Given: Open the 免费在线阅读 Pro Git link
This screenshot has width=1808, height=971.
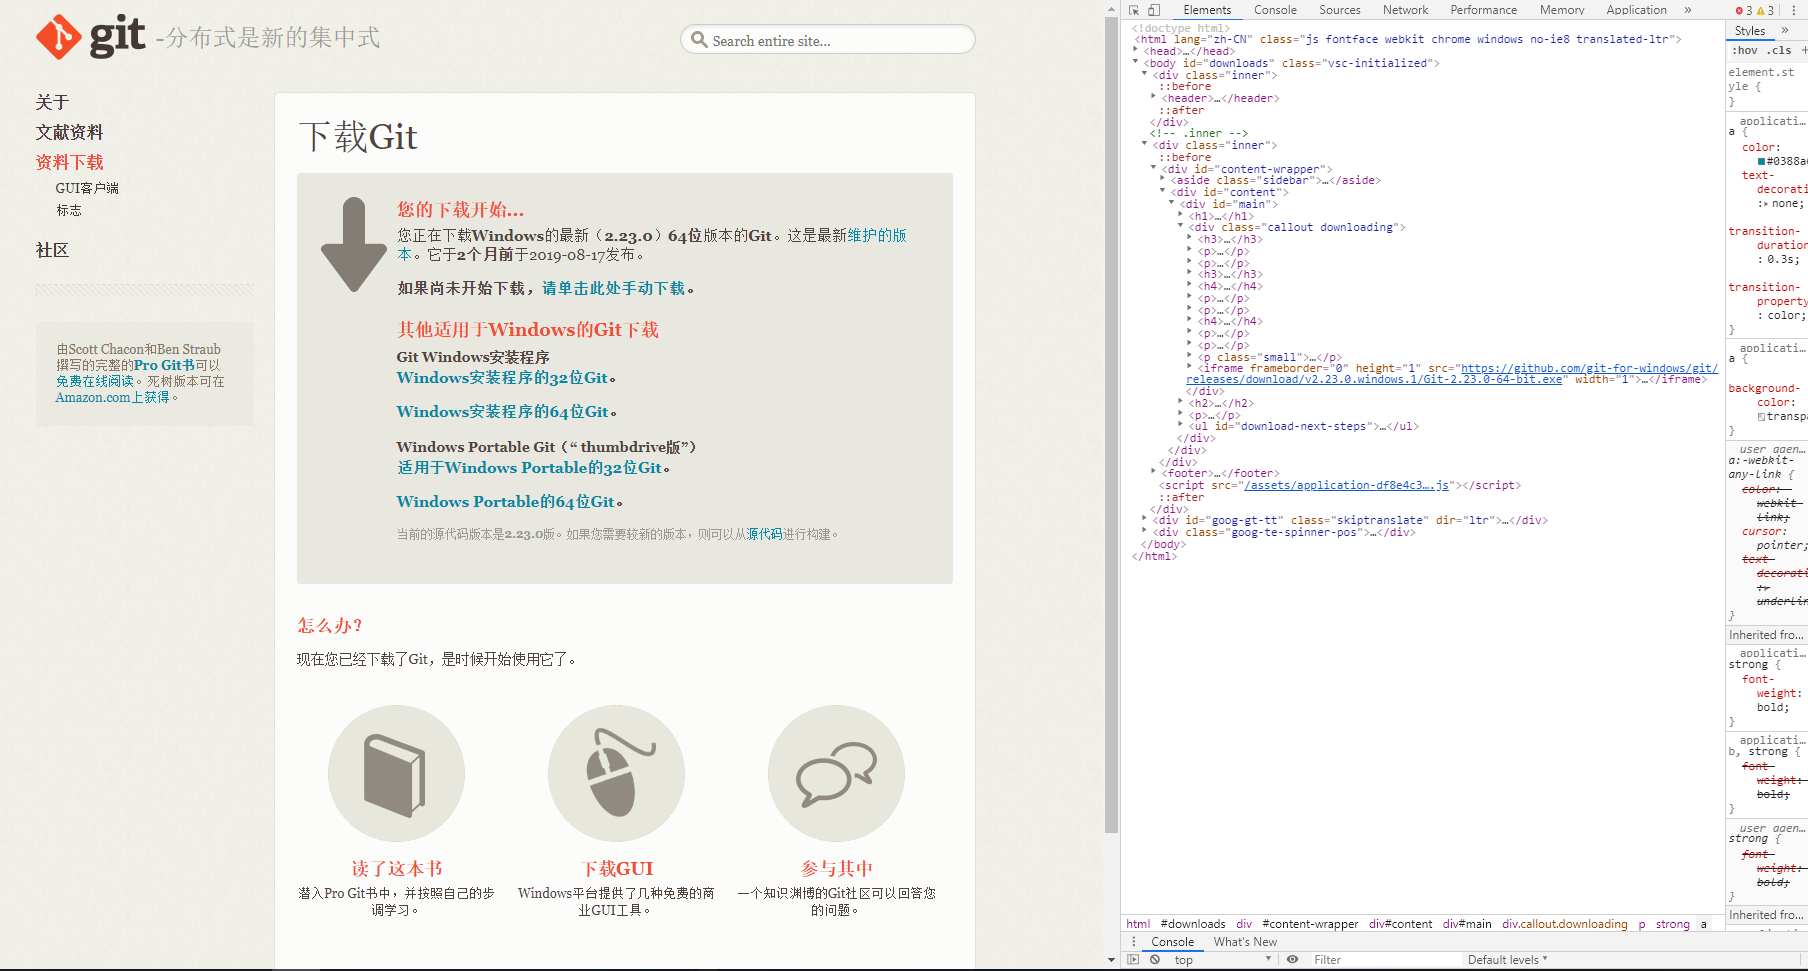Looking at the screenshot, I should pyautogui.click(x=95, y=381).
